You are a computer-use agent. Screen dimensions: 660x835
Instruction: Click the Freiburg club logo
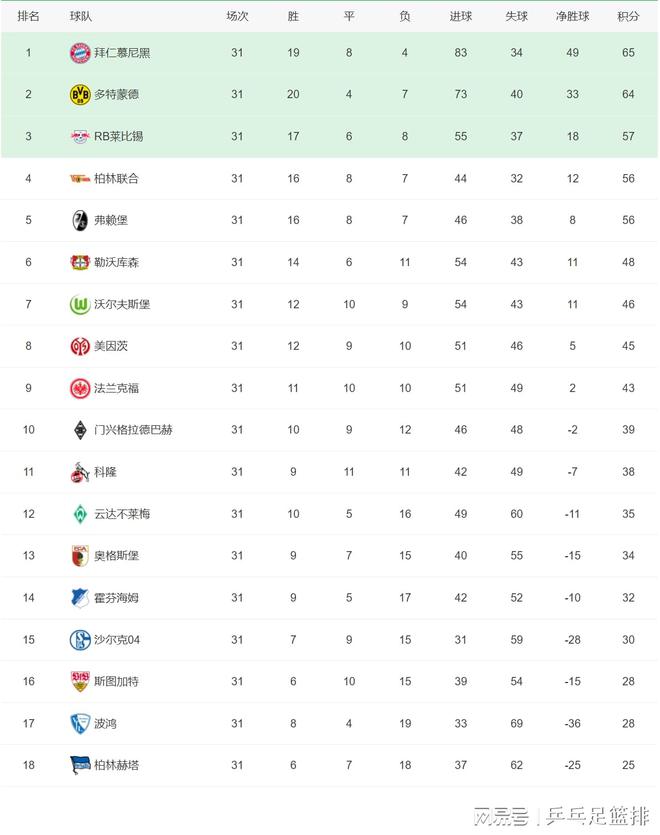point(80,220)
